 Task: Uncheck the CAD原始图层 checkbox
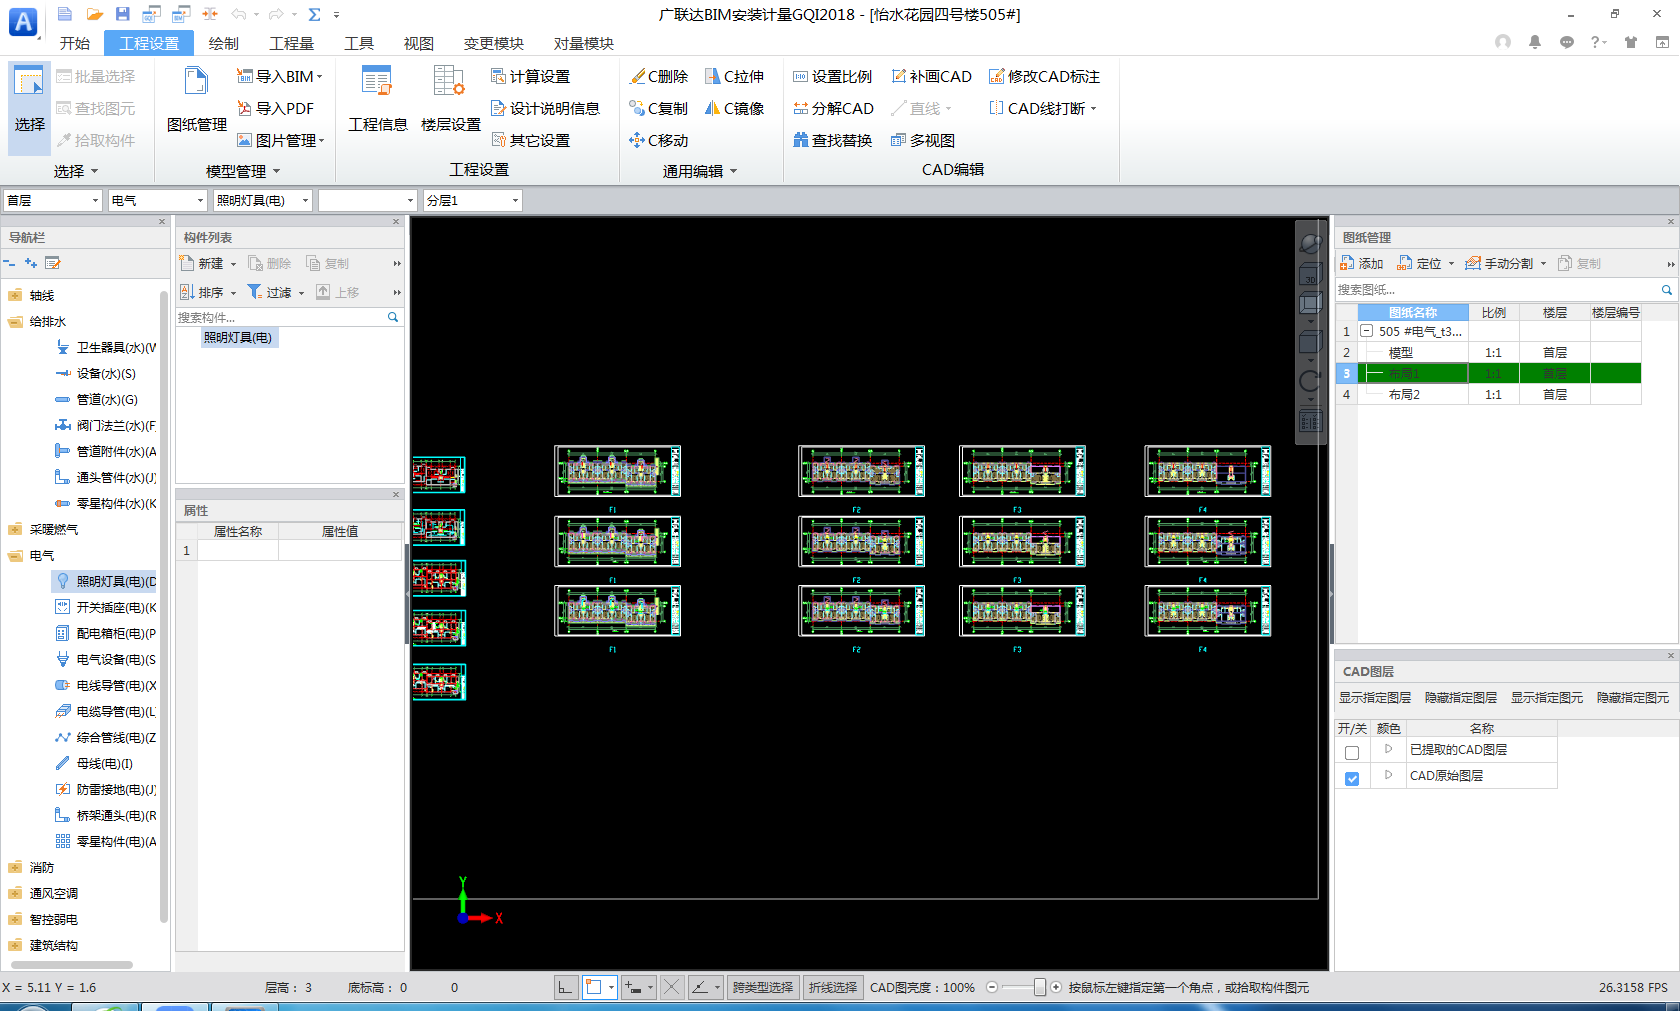(x=1352, y=778)
